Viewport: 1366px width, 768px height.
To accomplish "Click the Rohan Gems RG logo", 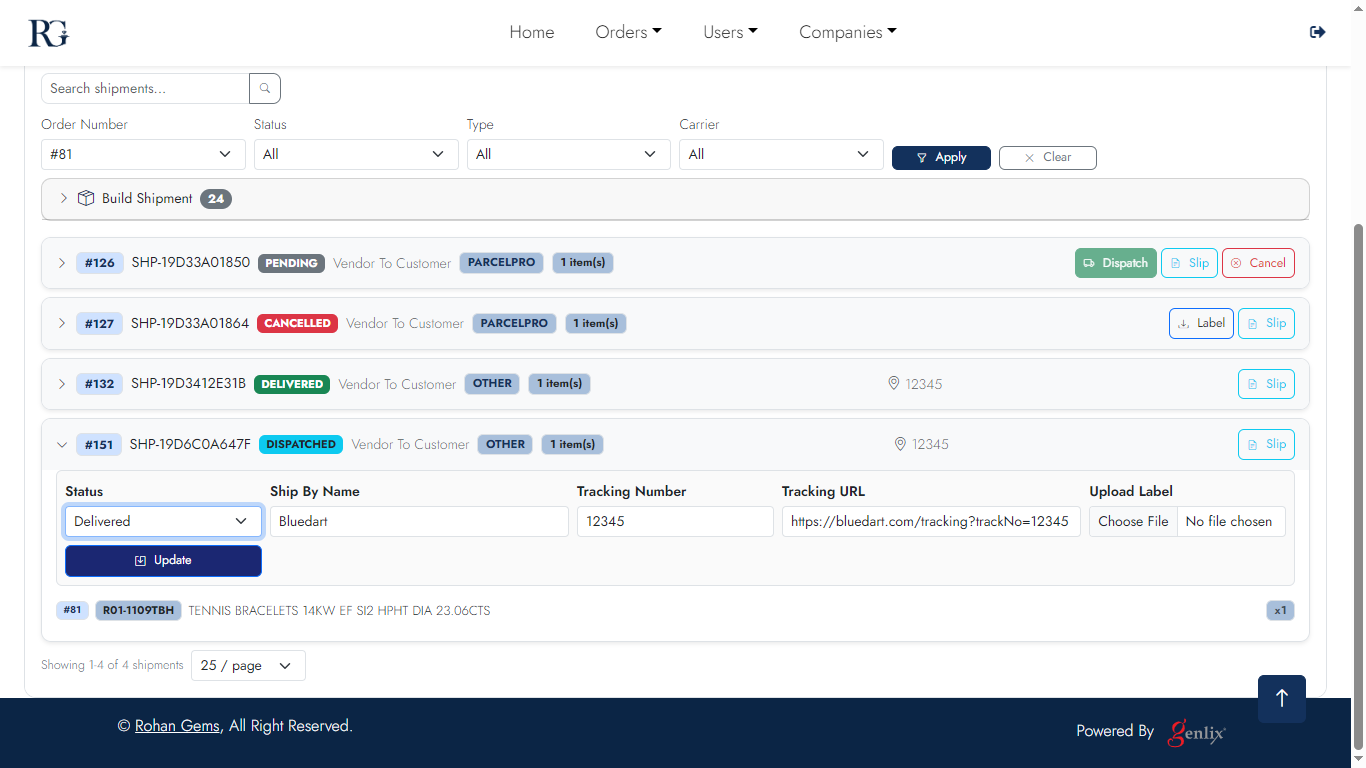I will click(x=48, y=33).
